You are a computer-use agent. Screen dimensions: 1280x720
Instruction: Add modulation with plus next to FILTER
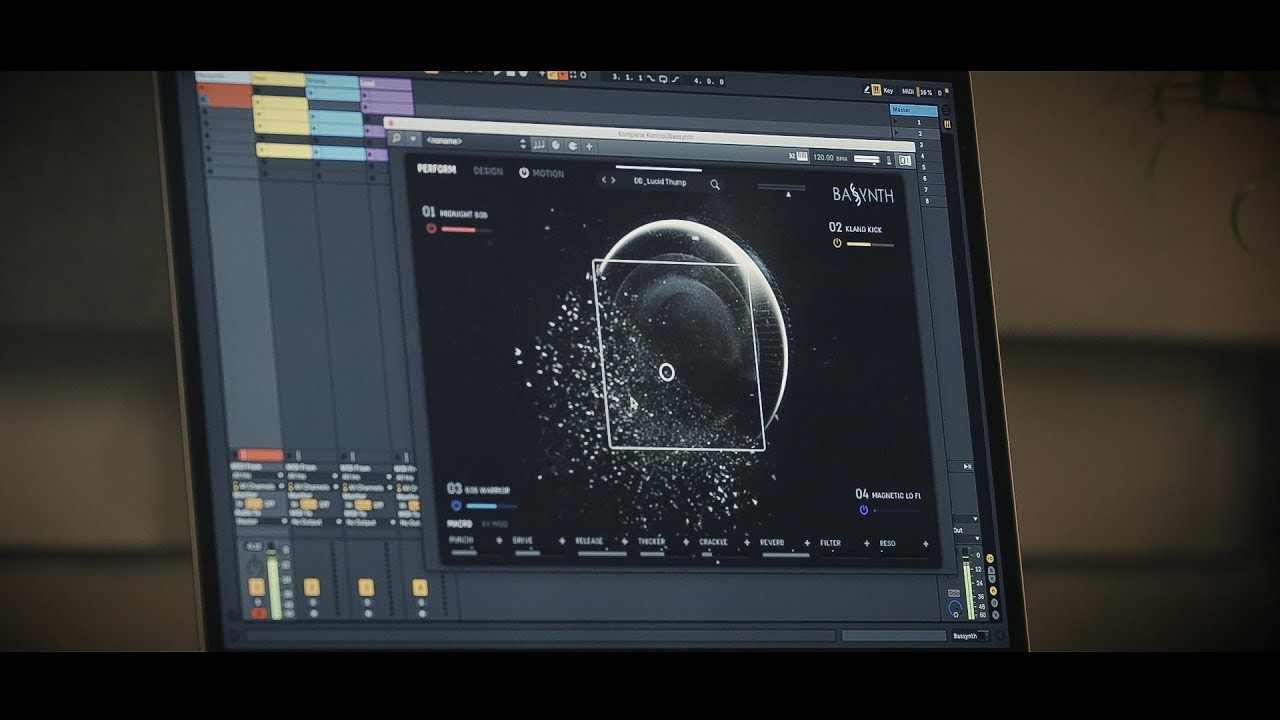click(x=866, y=544)
